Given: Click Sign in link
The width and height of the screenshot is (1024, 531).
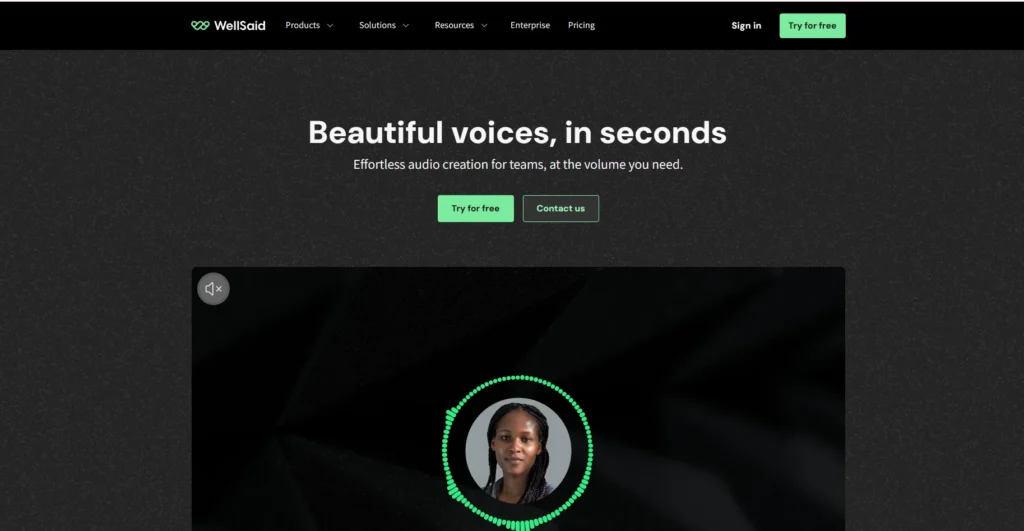Looking at the screenshot, I should coord(746,25).
